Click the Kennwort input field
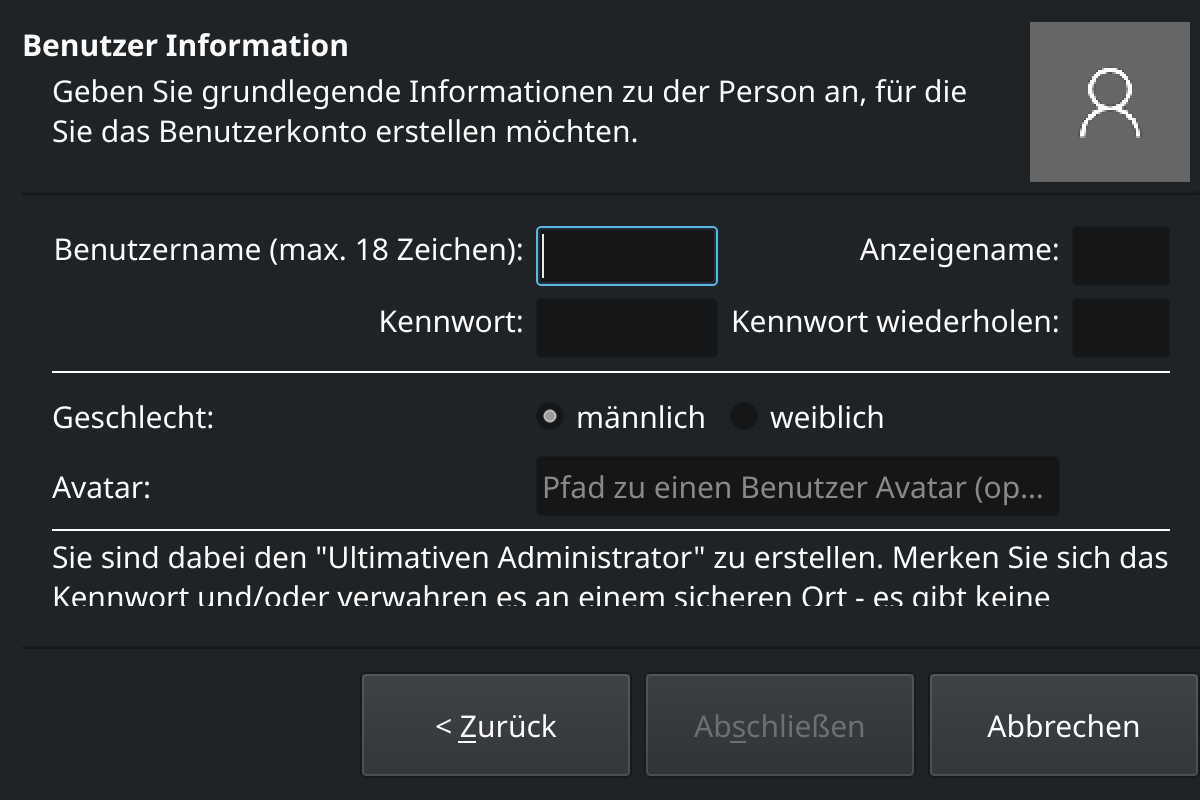The width and height of the screenshot is (1200, 800). tap(627, 328)
